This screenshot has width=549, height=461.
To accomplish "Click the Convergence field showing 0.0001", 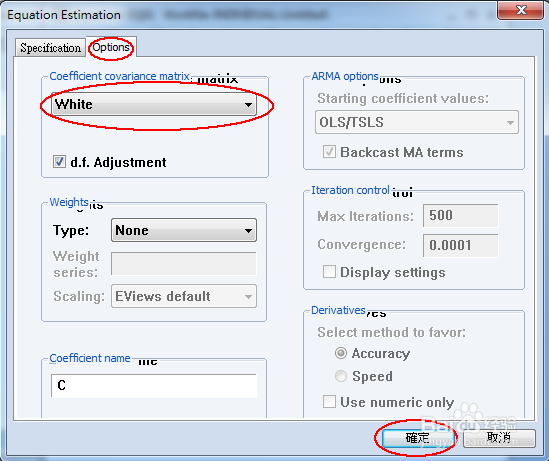I will pyautogui.click(x=460, y=245).
